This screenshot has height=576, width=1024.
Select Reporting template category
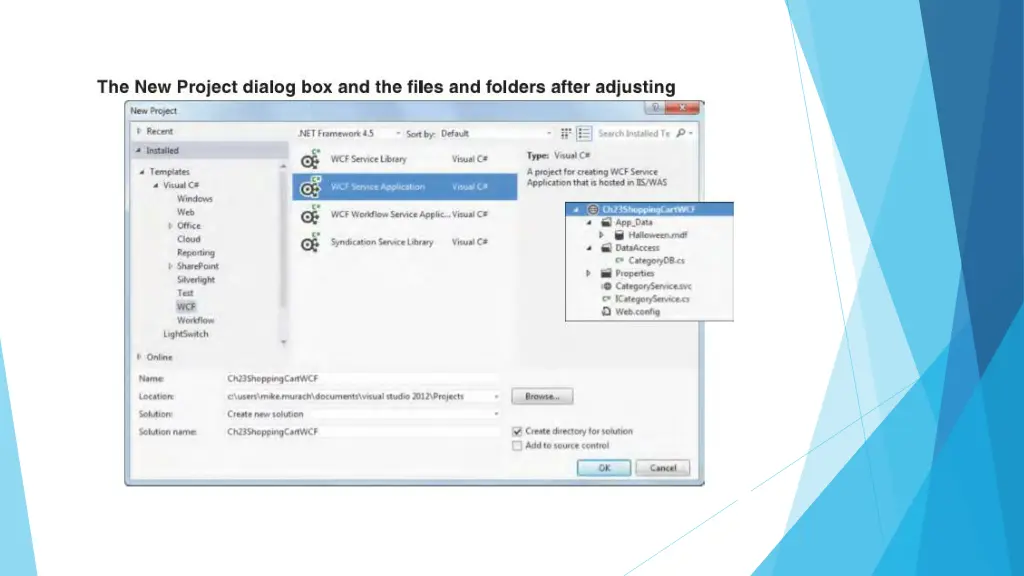point(196,253)
